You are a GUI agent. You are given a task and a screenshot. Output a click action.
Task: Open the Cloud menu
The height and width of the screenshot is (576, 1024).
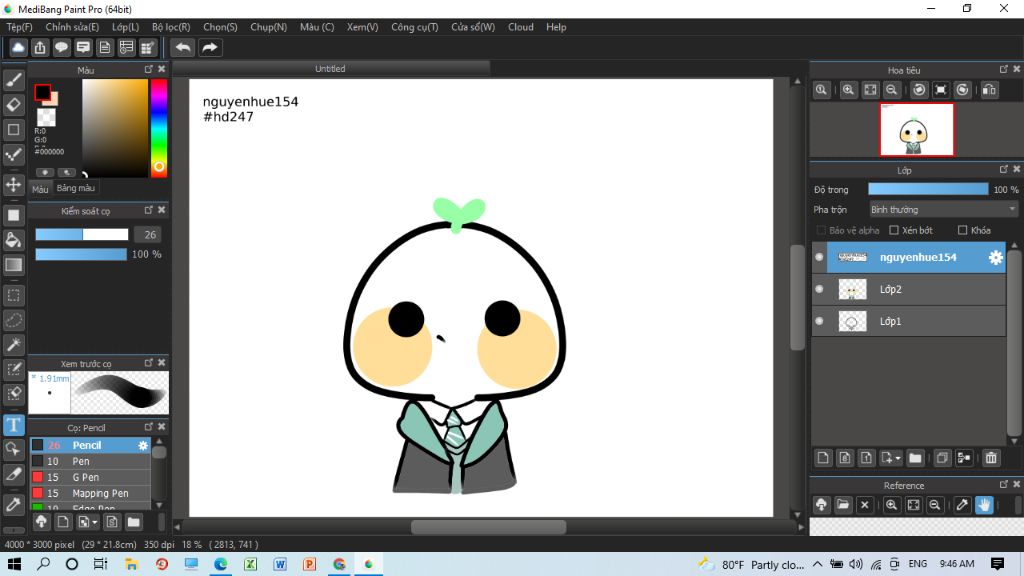tap(520, 27)
